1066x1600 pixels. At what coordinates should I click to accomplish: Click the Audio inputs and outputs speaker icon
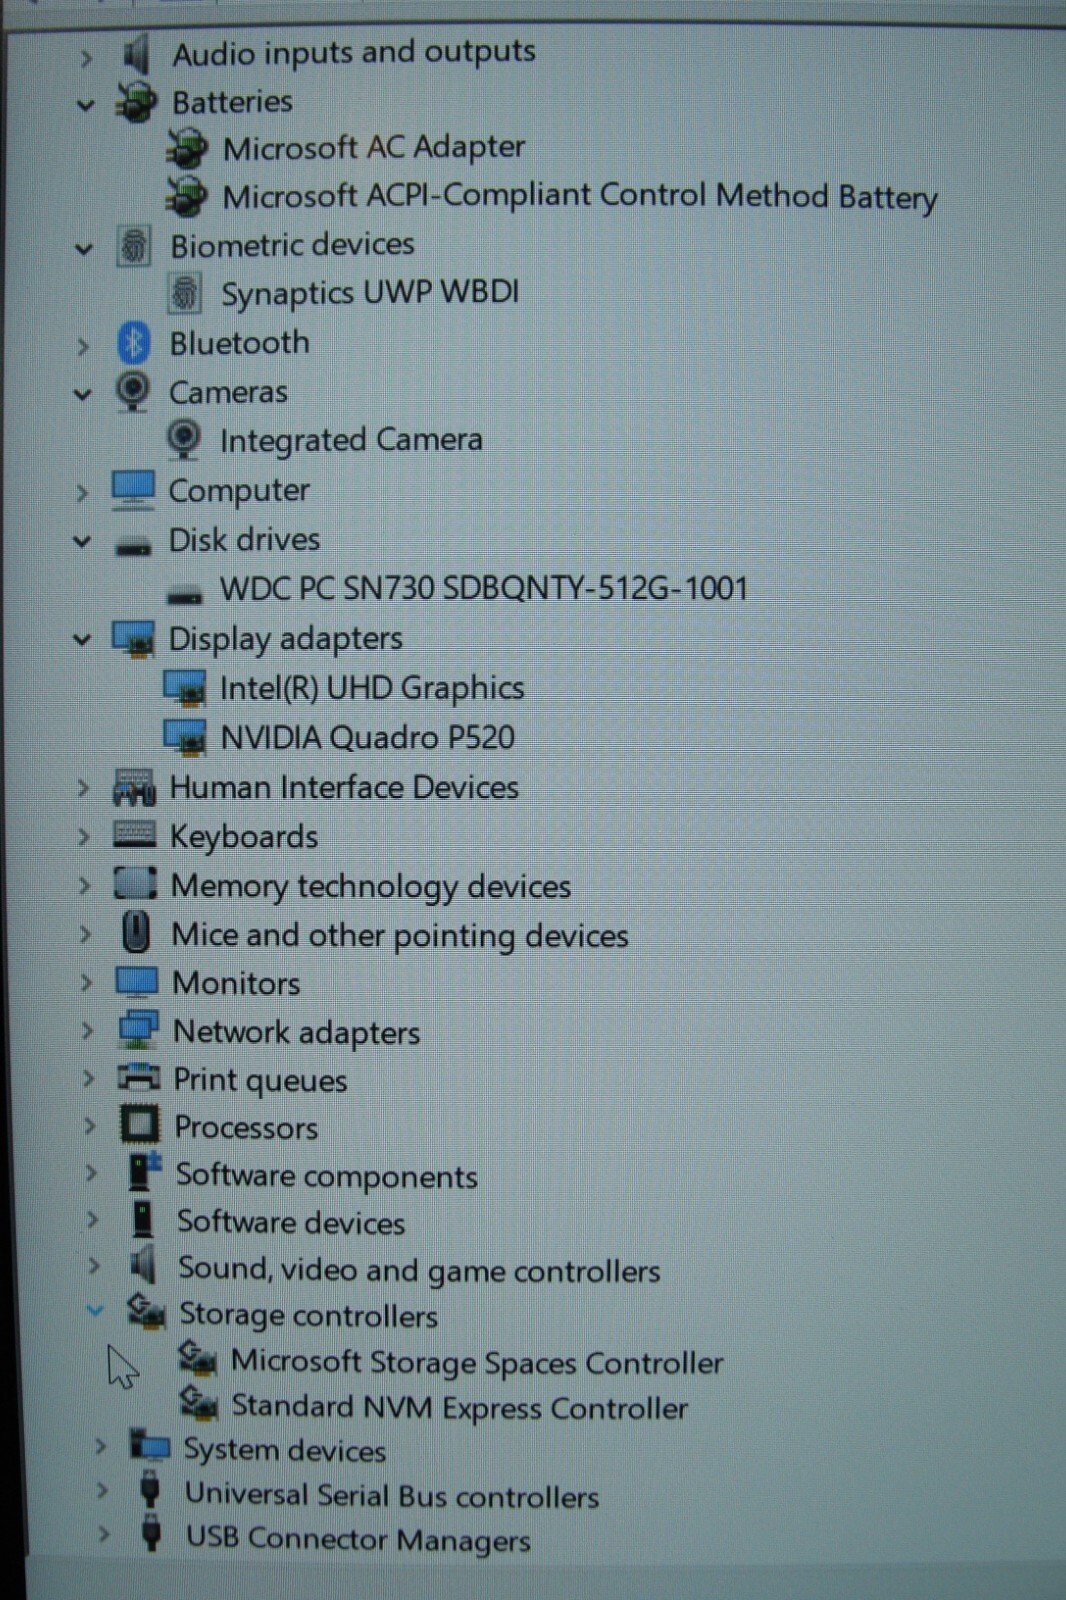[x=136, y=53]
